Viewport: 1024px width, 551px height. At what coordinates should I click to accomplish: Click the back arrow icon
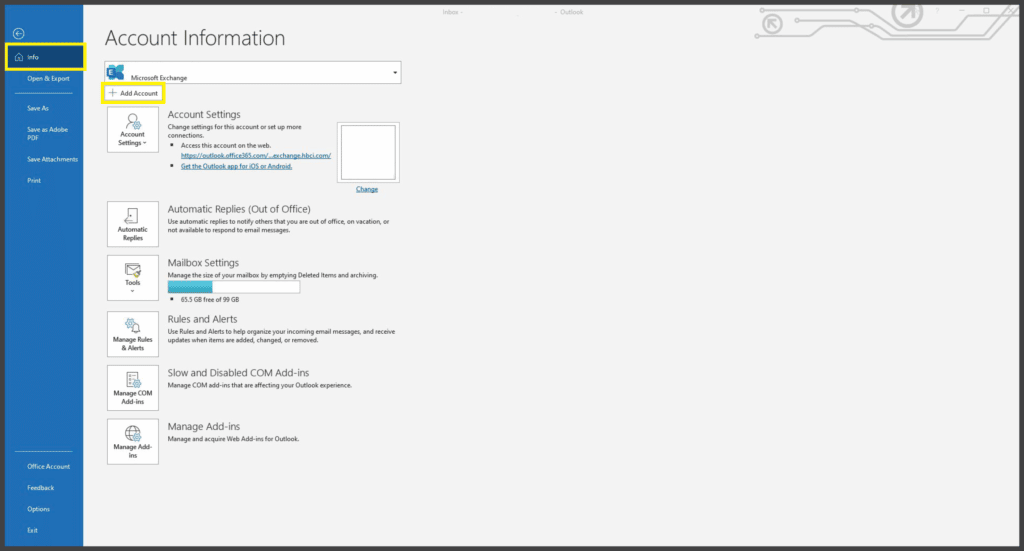(x=18, y=33)
